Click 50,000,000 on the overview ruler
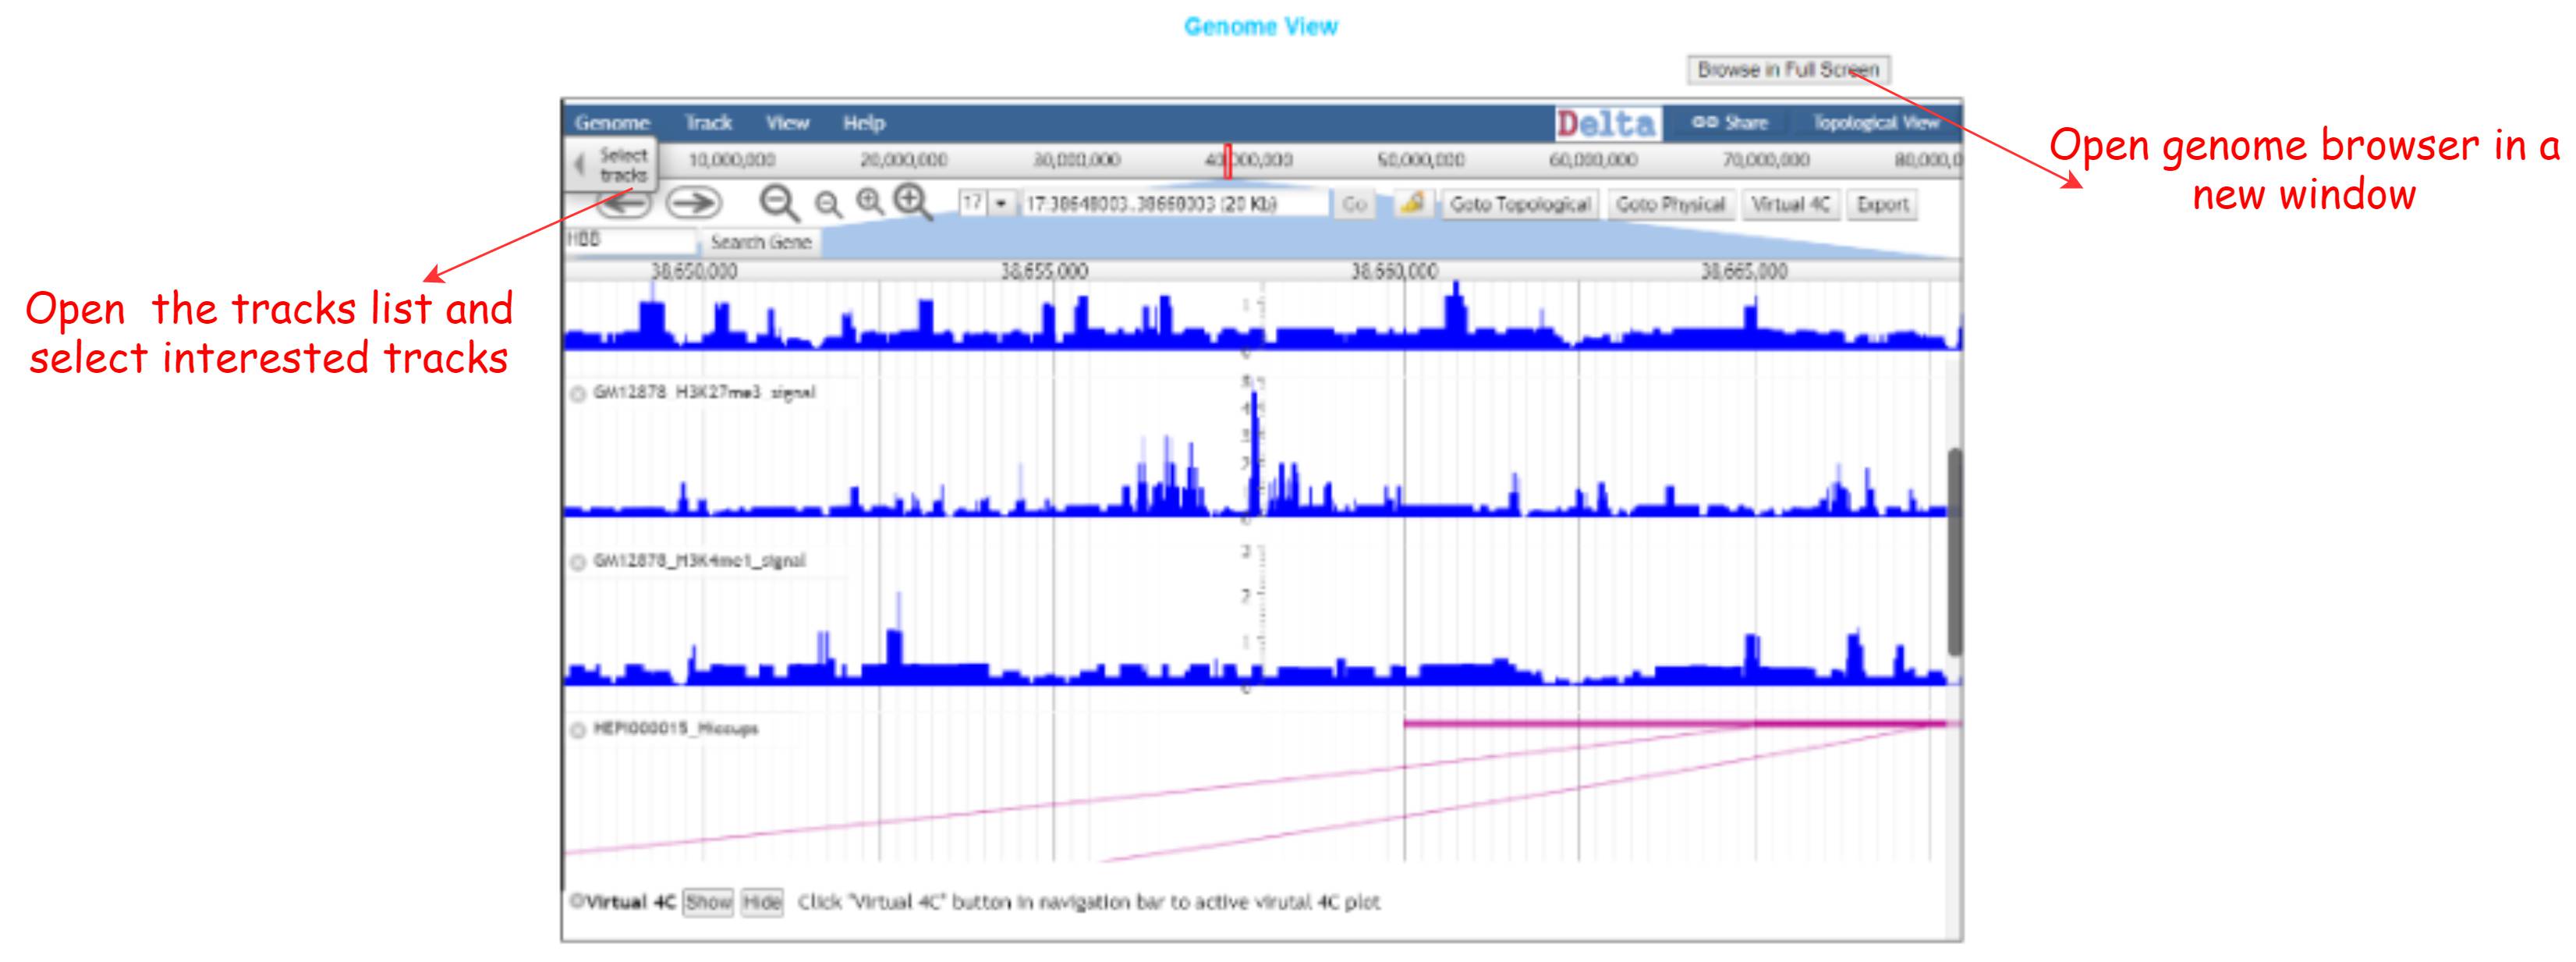The width and height of the screenshot is (2576, 962). [x=1421, y=160]
